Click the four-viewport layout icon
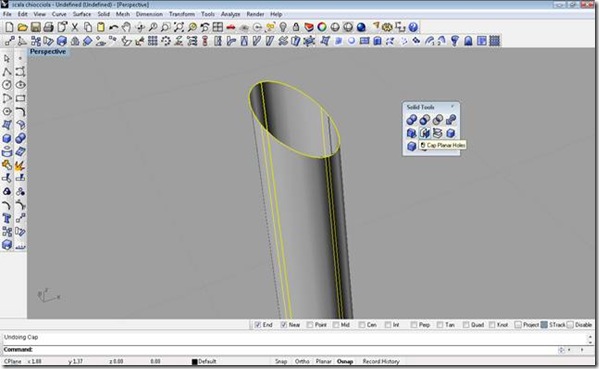 (x=218, y=27)
